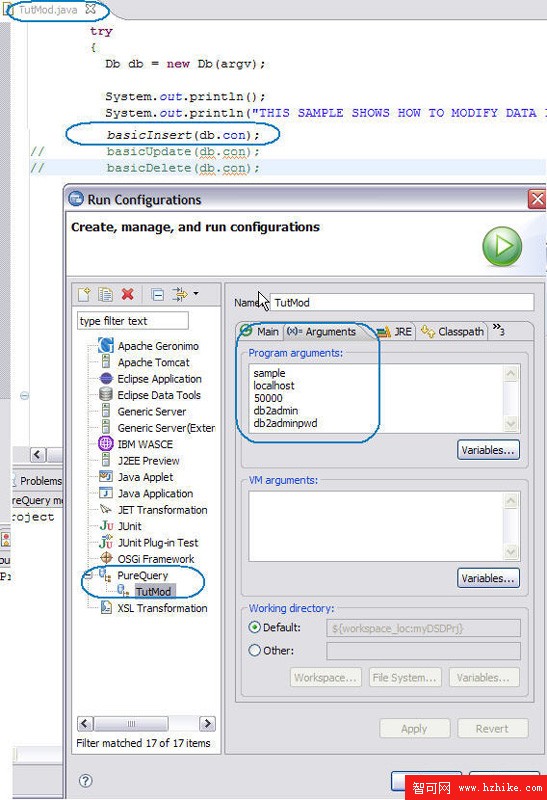Open the filter launch configurations icon
Viewport: 547px width, 800px height.
180,294
